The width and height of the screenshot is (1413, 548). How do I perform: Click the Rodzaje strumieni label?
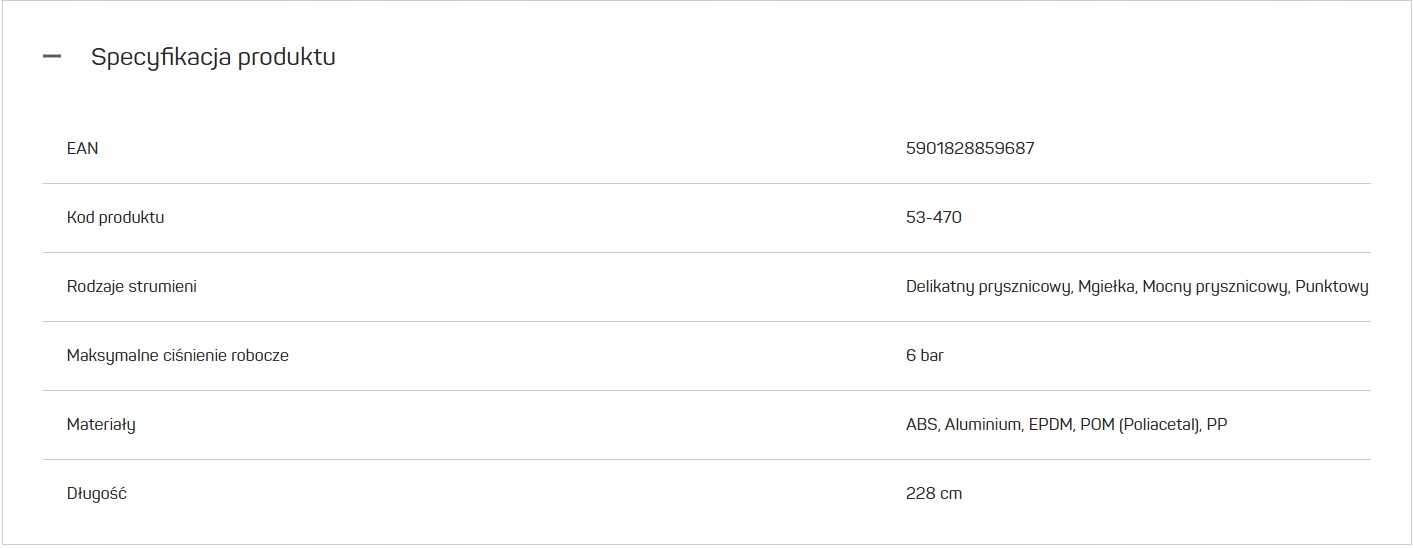131,286
